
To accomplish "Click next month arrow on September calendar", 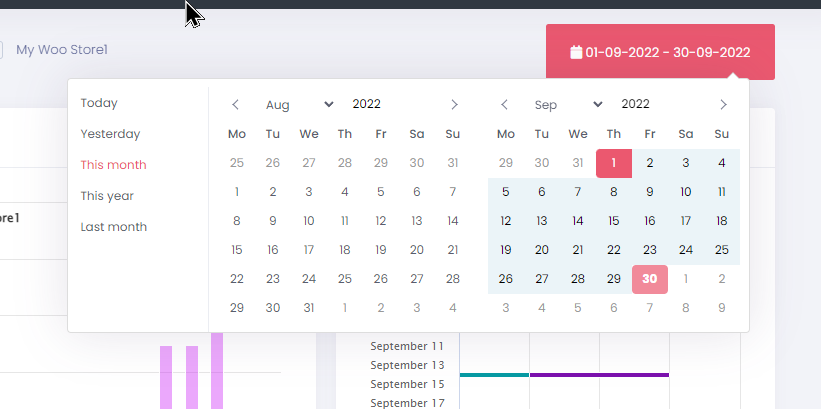I will click(x=723, y=105).
